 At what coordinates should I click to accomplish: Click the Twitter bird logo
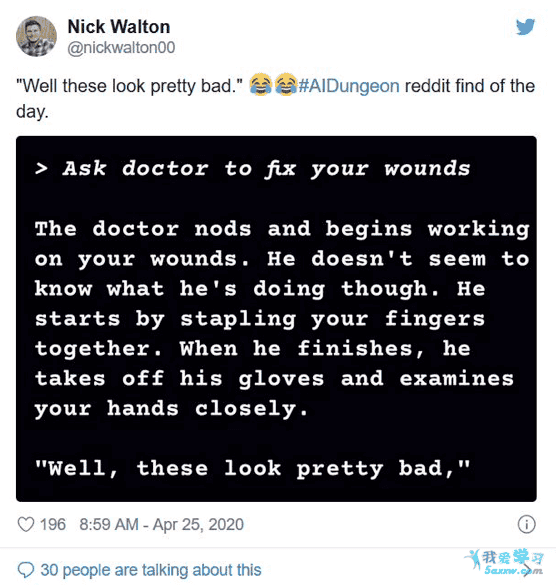[x=525, y=27]
